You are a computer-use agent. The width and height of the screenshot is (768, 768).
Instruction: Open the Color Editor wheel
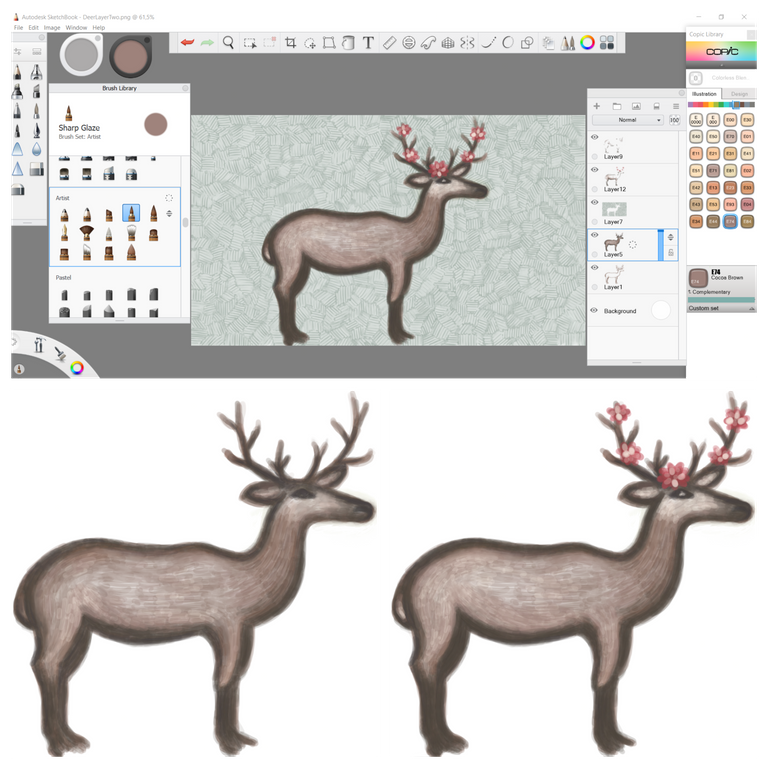click(x=587, y=43)
